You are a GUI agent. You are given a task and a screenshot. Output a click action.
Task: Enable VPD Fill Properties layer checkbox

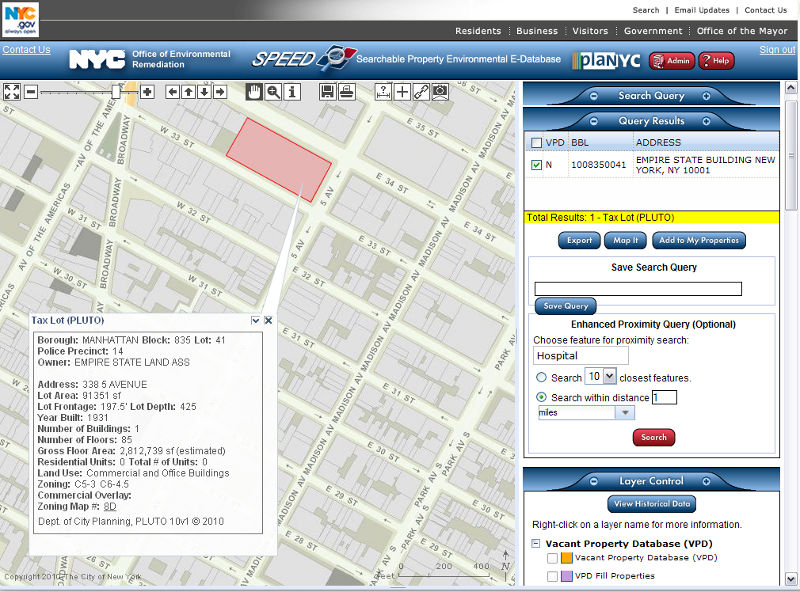tap(552, 576)
